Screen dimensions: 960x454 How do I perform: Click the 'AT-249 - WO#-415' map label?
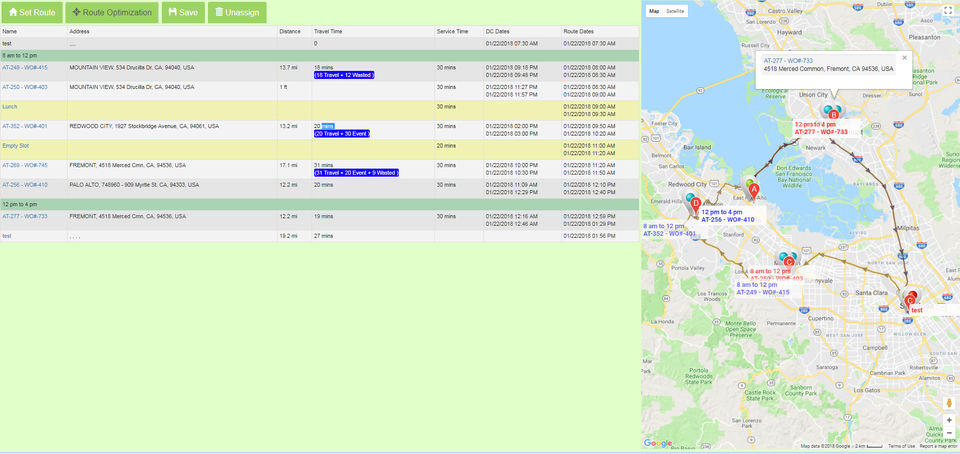[x=763, y=292]
